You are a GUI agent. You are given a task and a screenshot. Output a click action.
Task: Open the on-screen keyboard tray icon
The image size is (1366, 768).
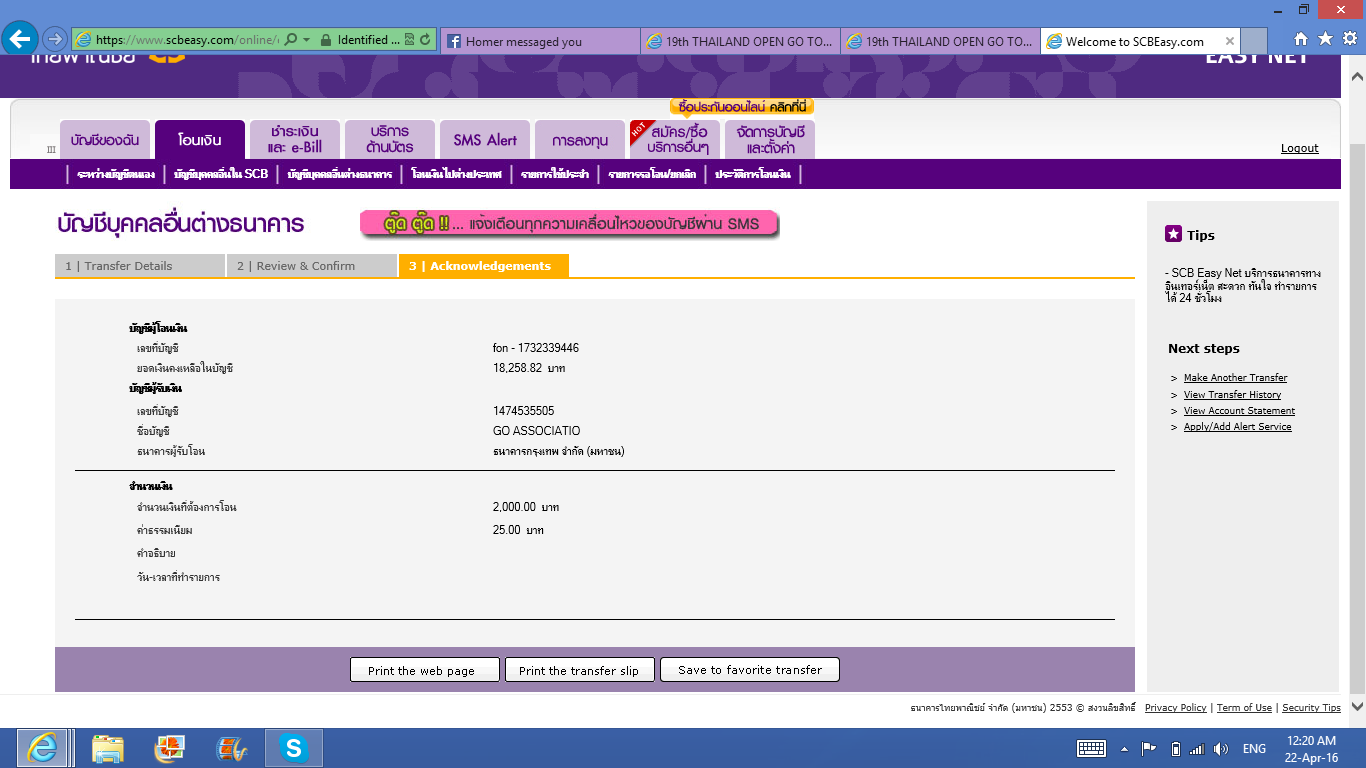(1091, 748)
